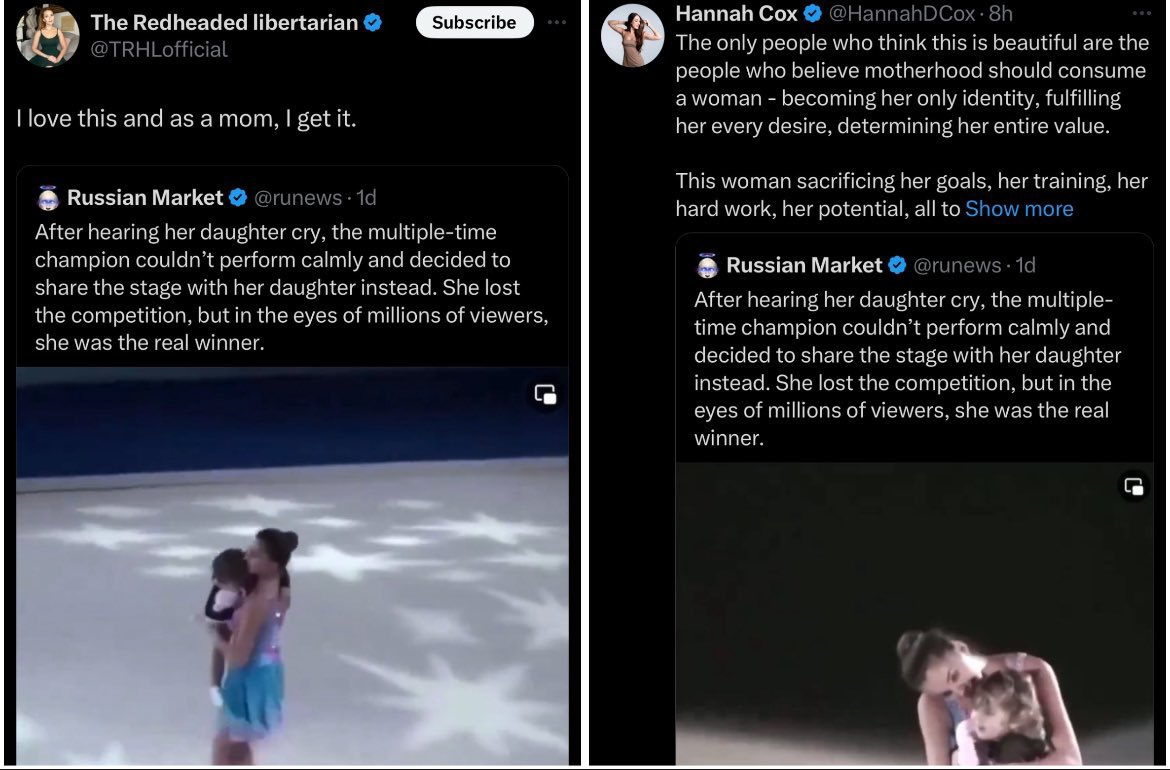Viewport: 1170px width, 770px height.
Task: Click Russian Market avatar in left quote
Action: tap(48, 198)
